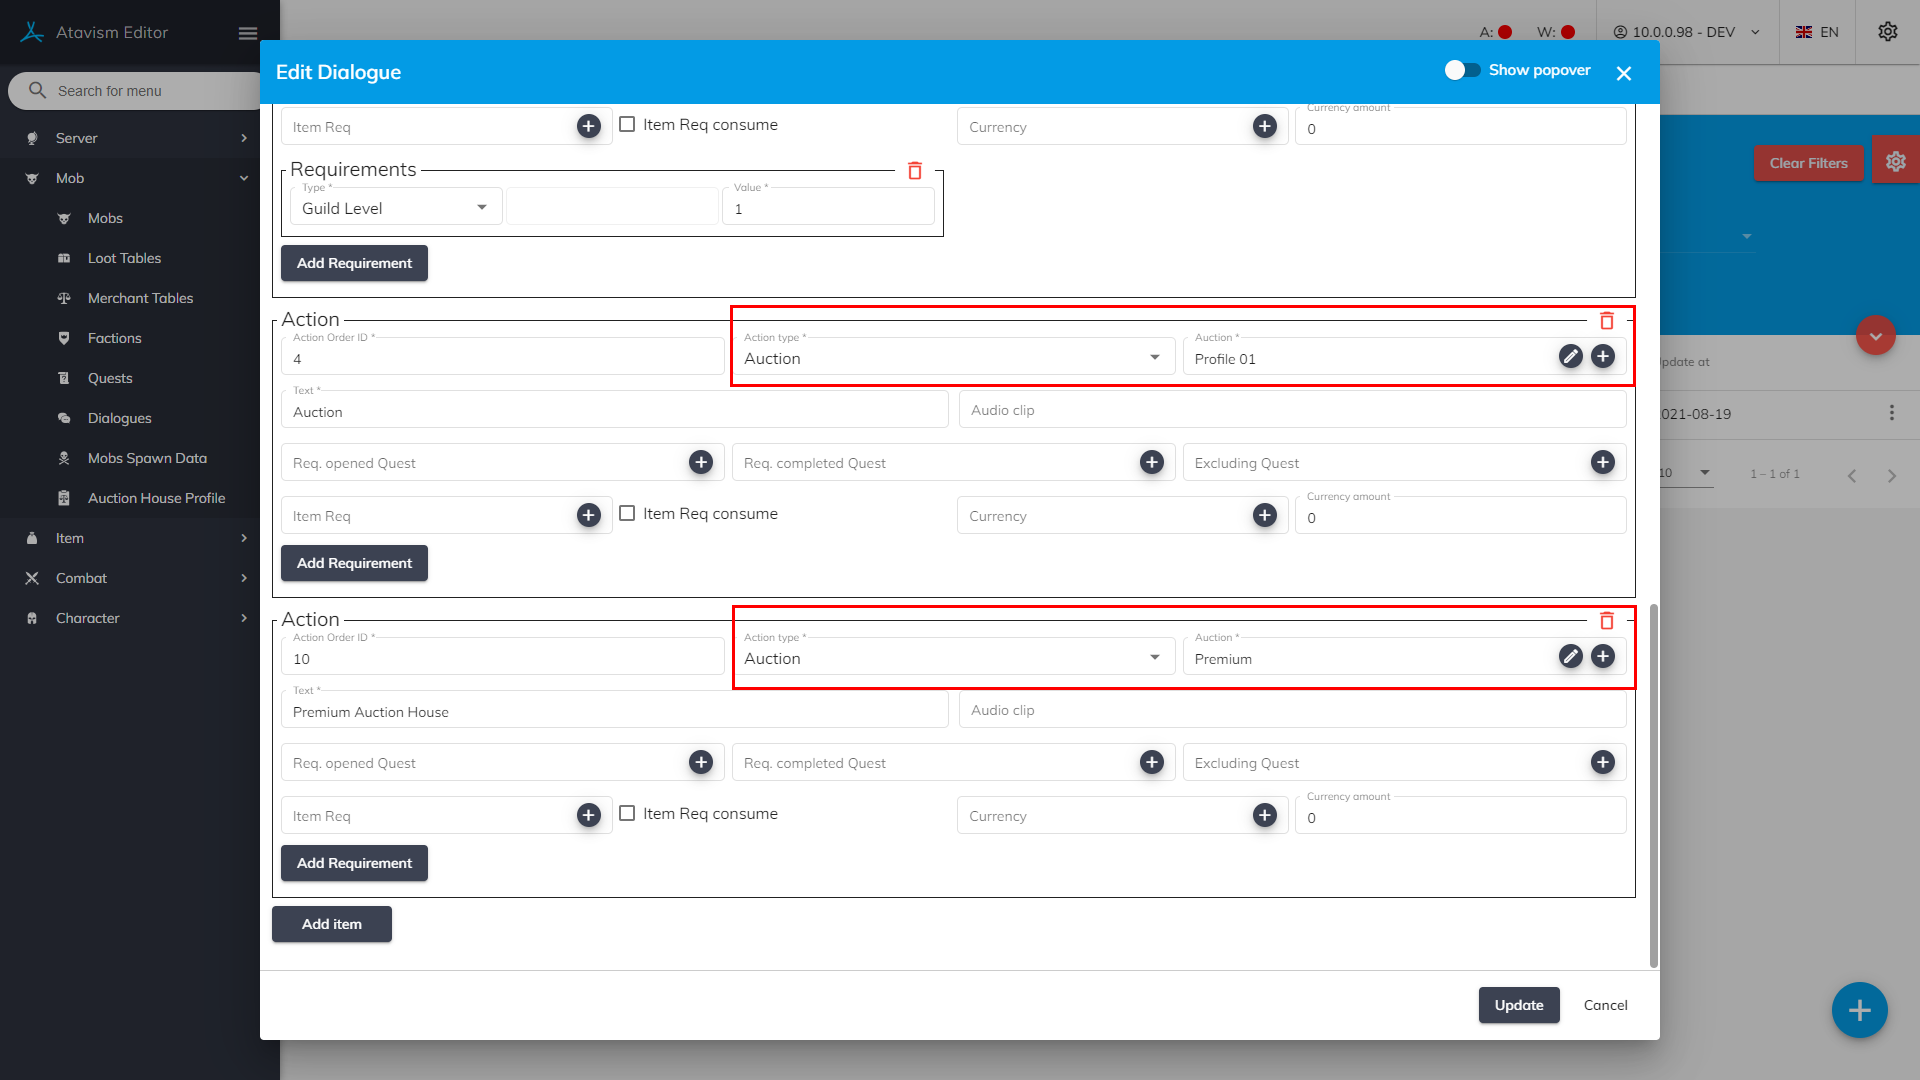This screenshot has width=1920, height=1080.
Task: Click the hamburger menu icon in sidebar header
Action: pyautogui.click(x=248, y=33)
